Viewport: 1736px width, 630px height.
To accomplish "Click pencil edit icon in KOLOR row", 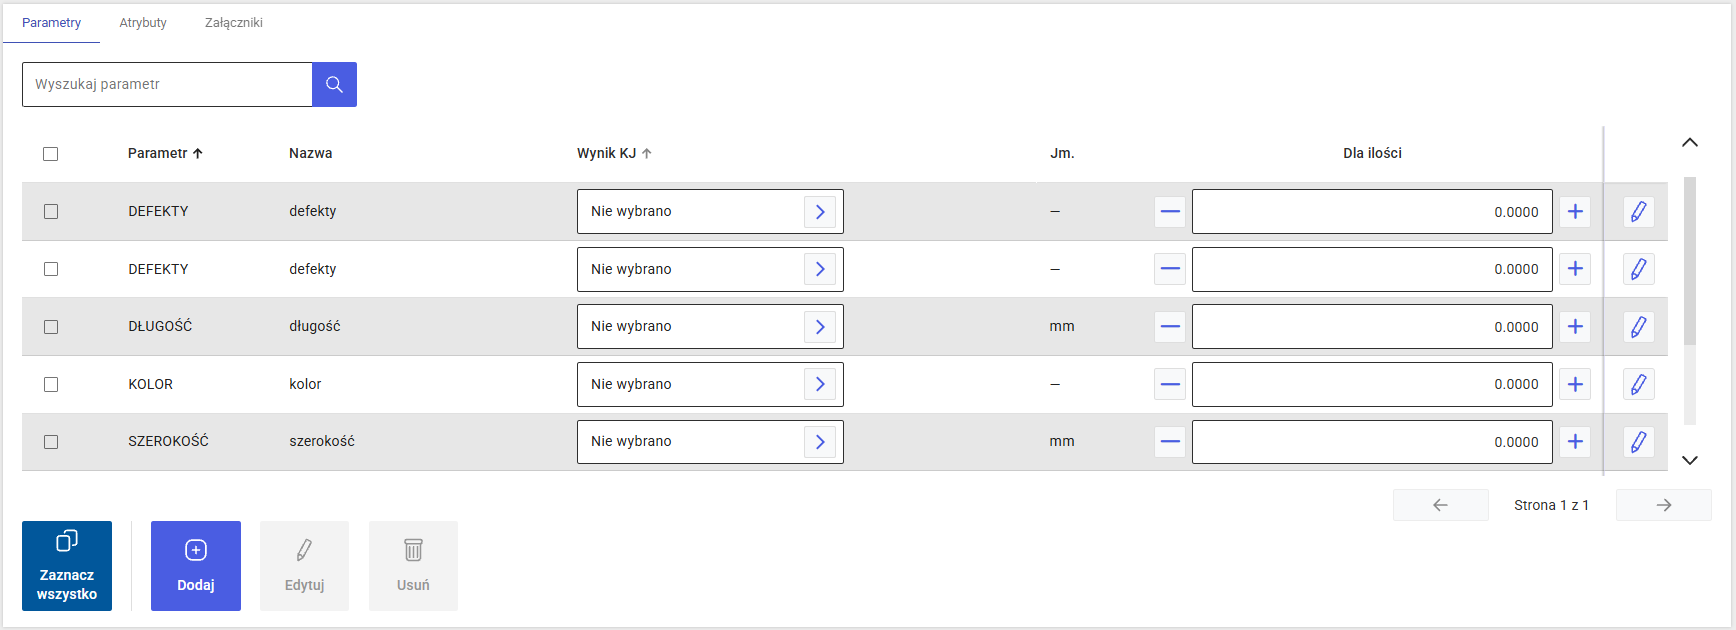I will coord(1638,384).
